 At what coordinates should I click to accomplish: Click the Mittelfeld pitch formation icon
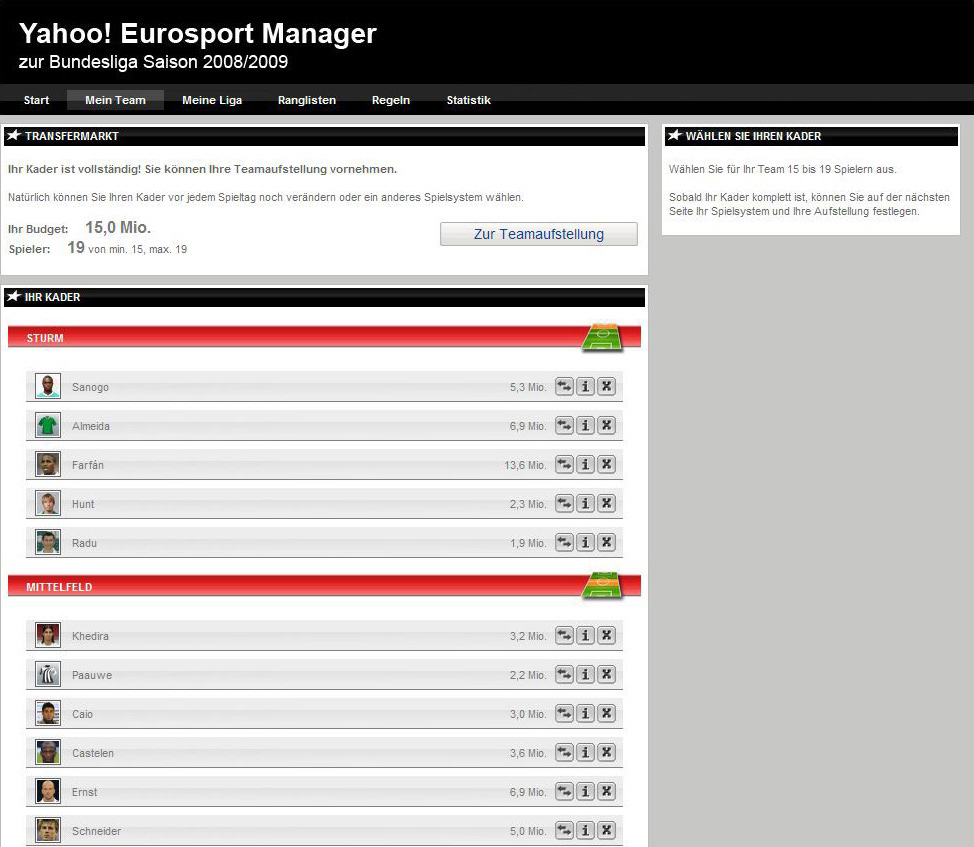point(602,586)
